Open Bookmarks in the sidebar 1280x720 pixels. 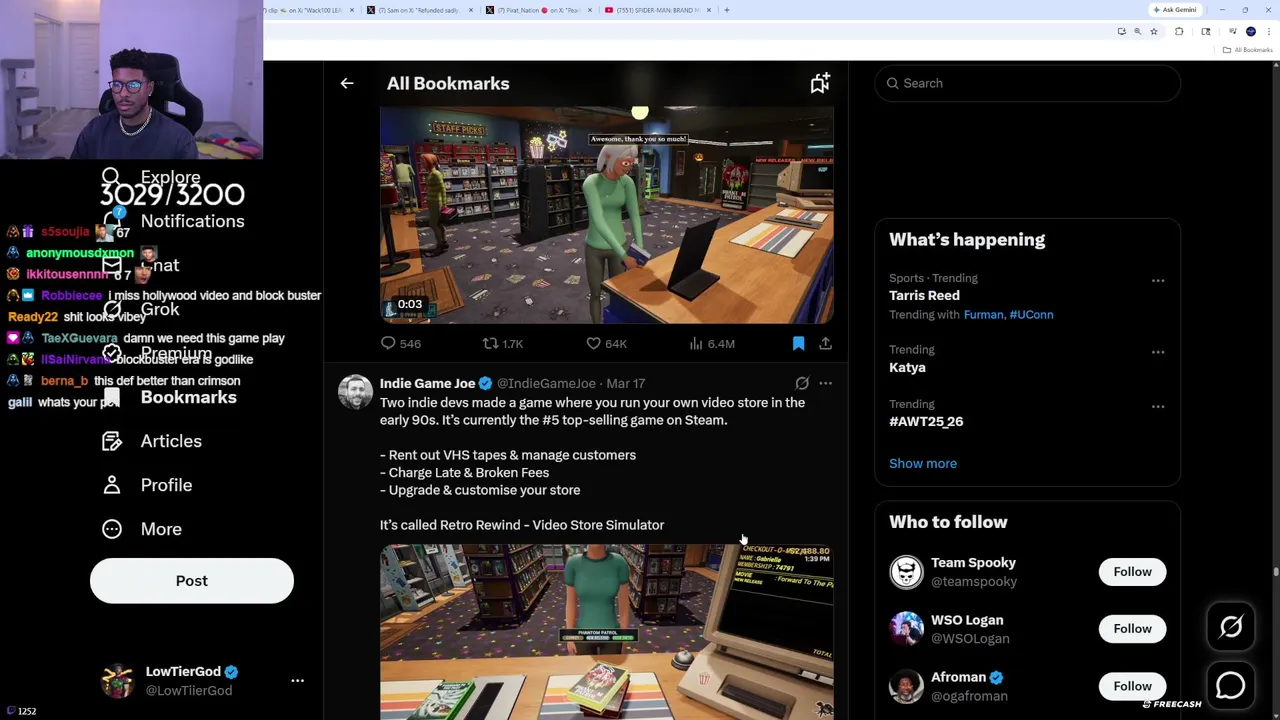(x=170, y=398)
